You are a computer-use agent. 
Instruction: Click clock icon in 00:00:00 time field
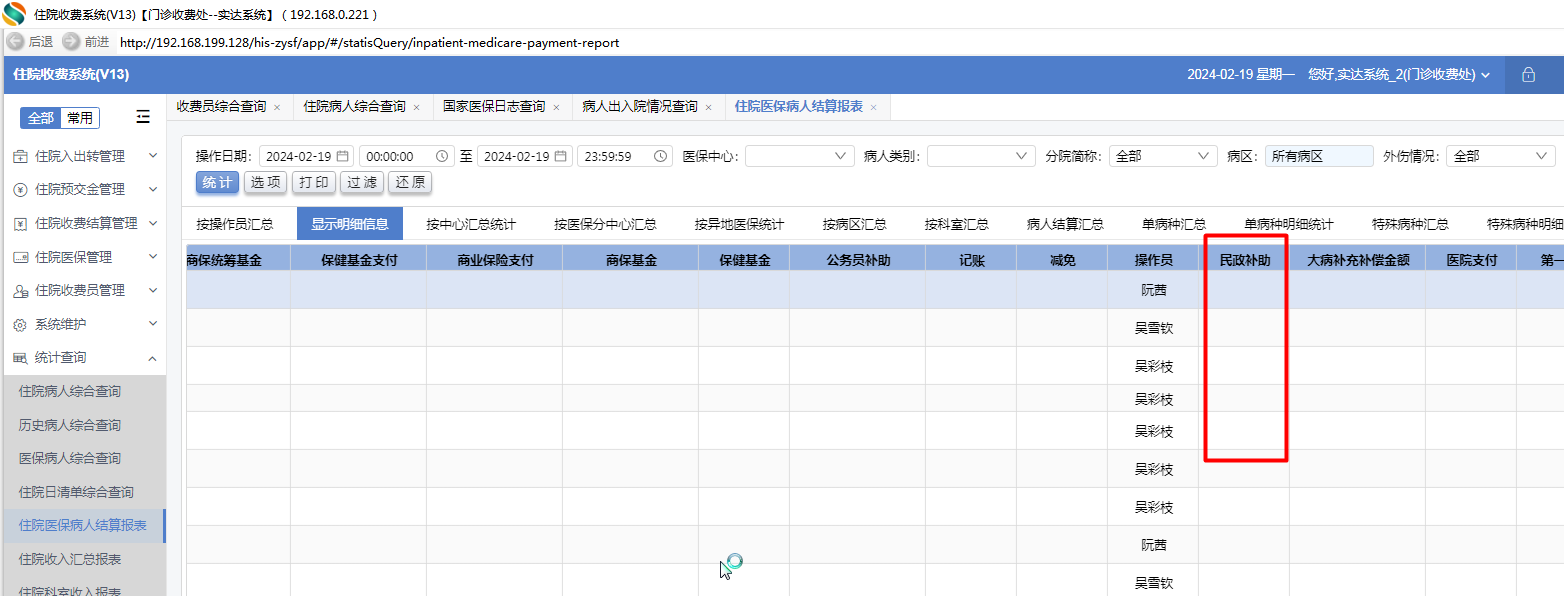pyautogui.click(x=443, y=156)
